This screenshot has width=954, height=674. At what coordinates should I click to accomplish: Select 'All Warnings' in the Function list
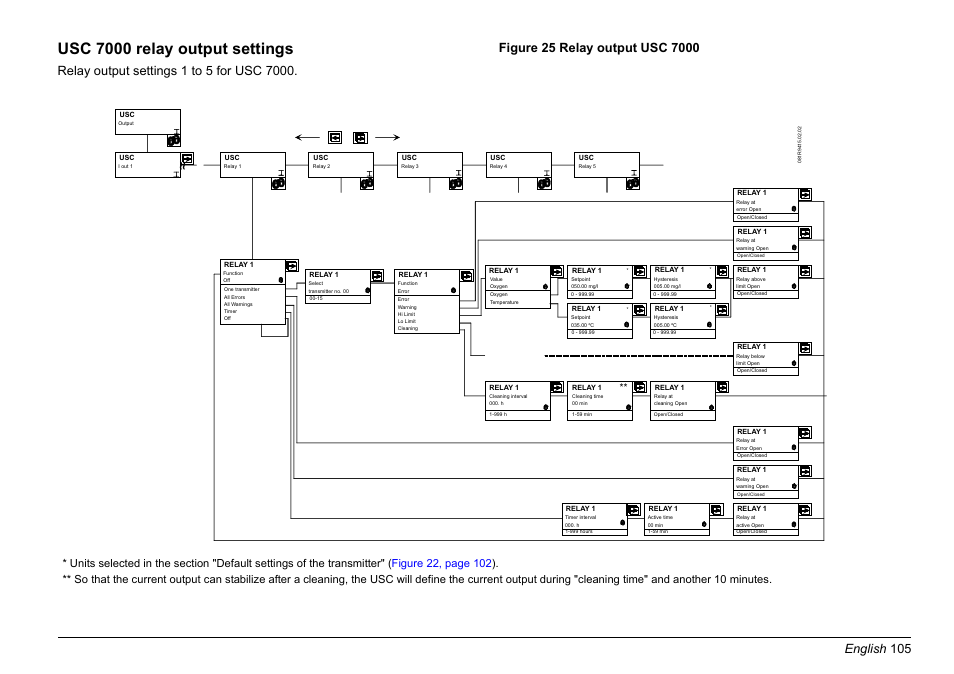click(x=238, y=304)
